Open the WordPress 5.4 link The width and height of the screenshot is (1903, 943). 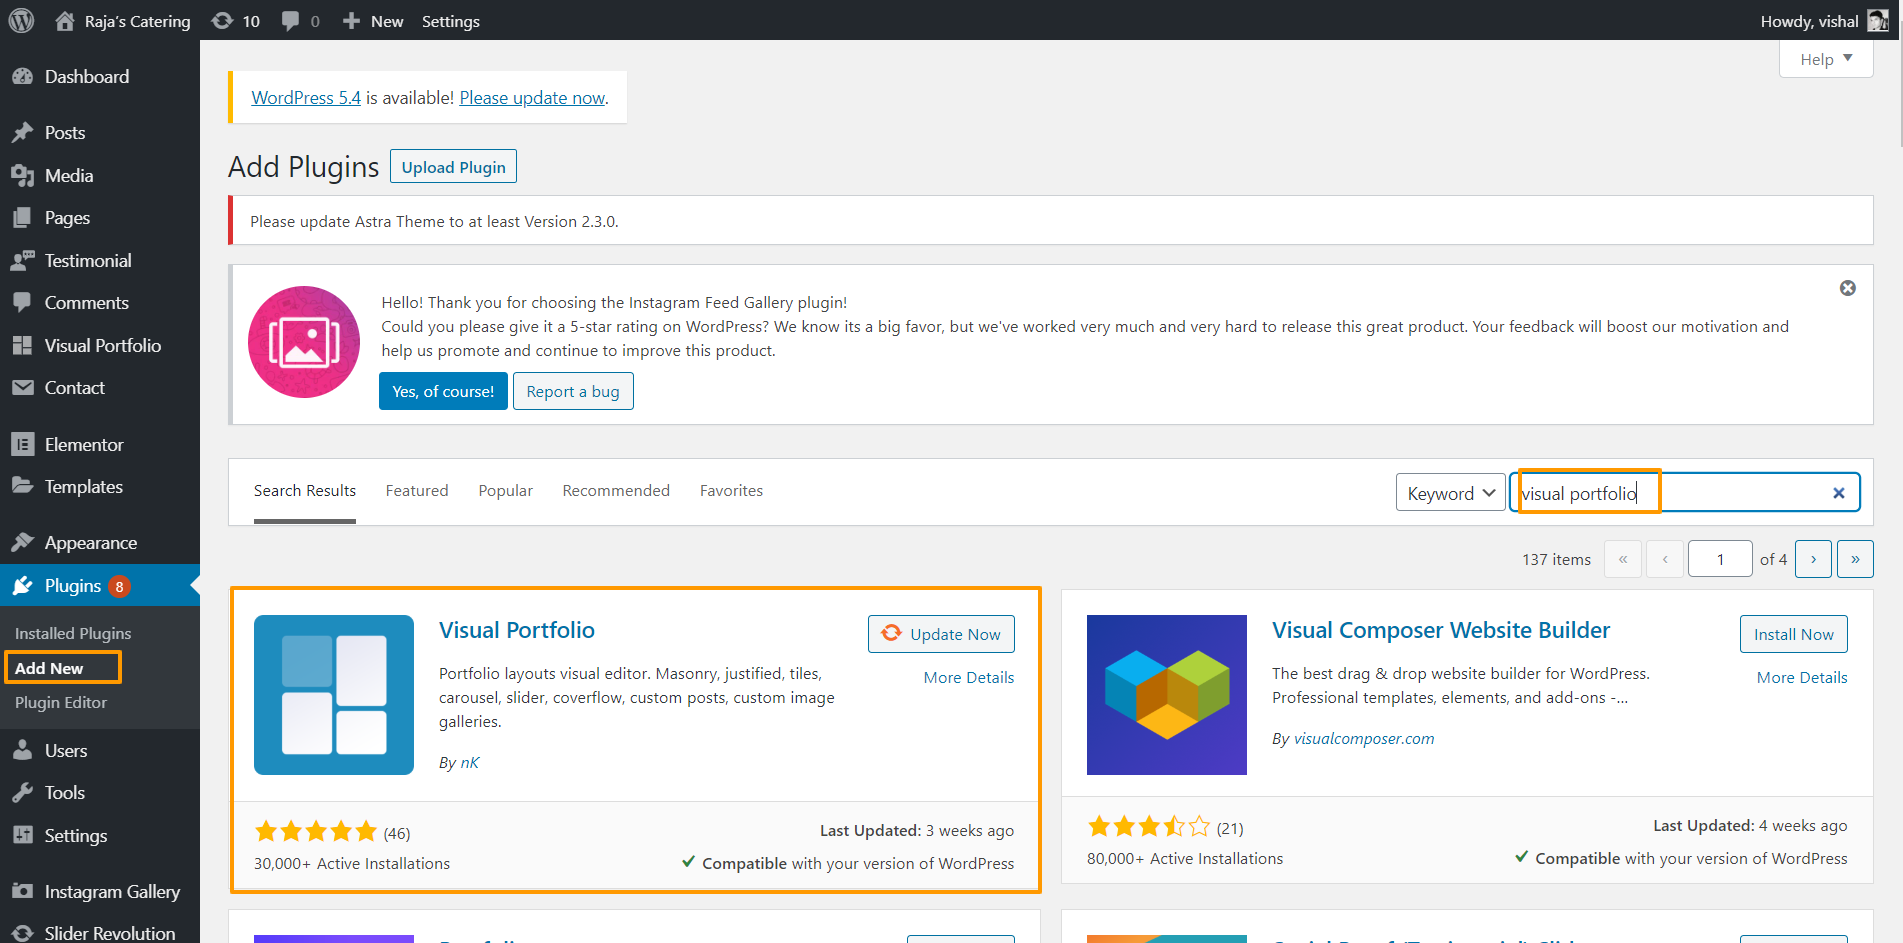(306, 98)
